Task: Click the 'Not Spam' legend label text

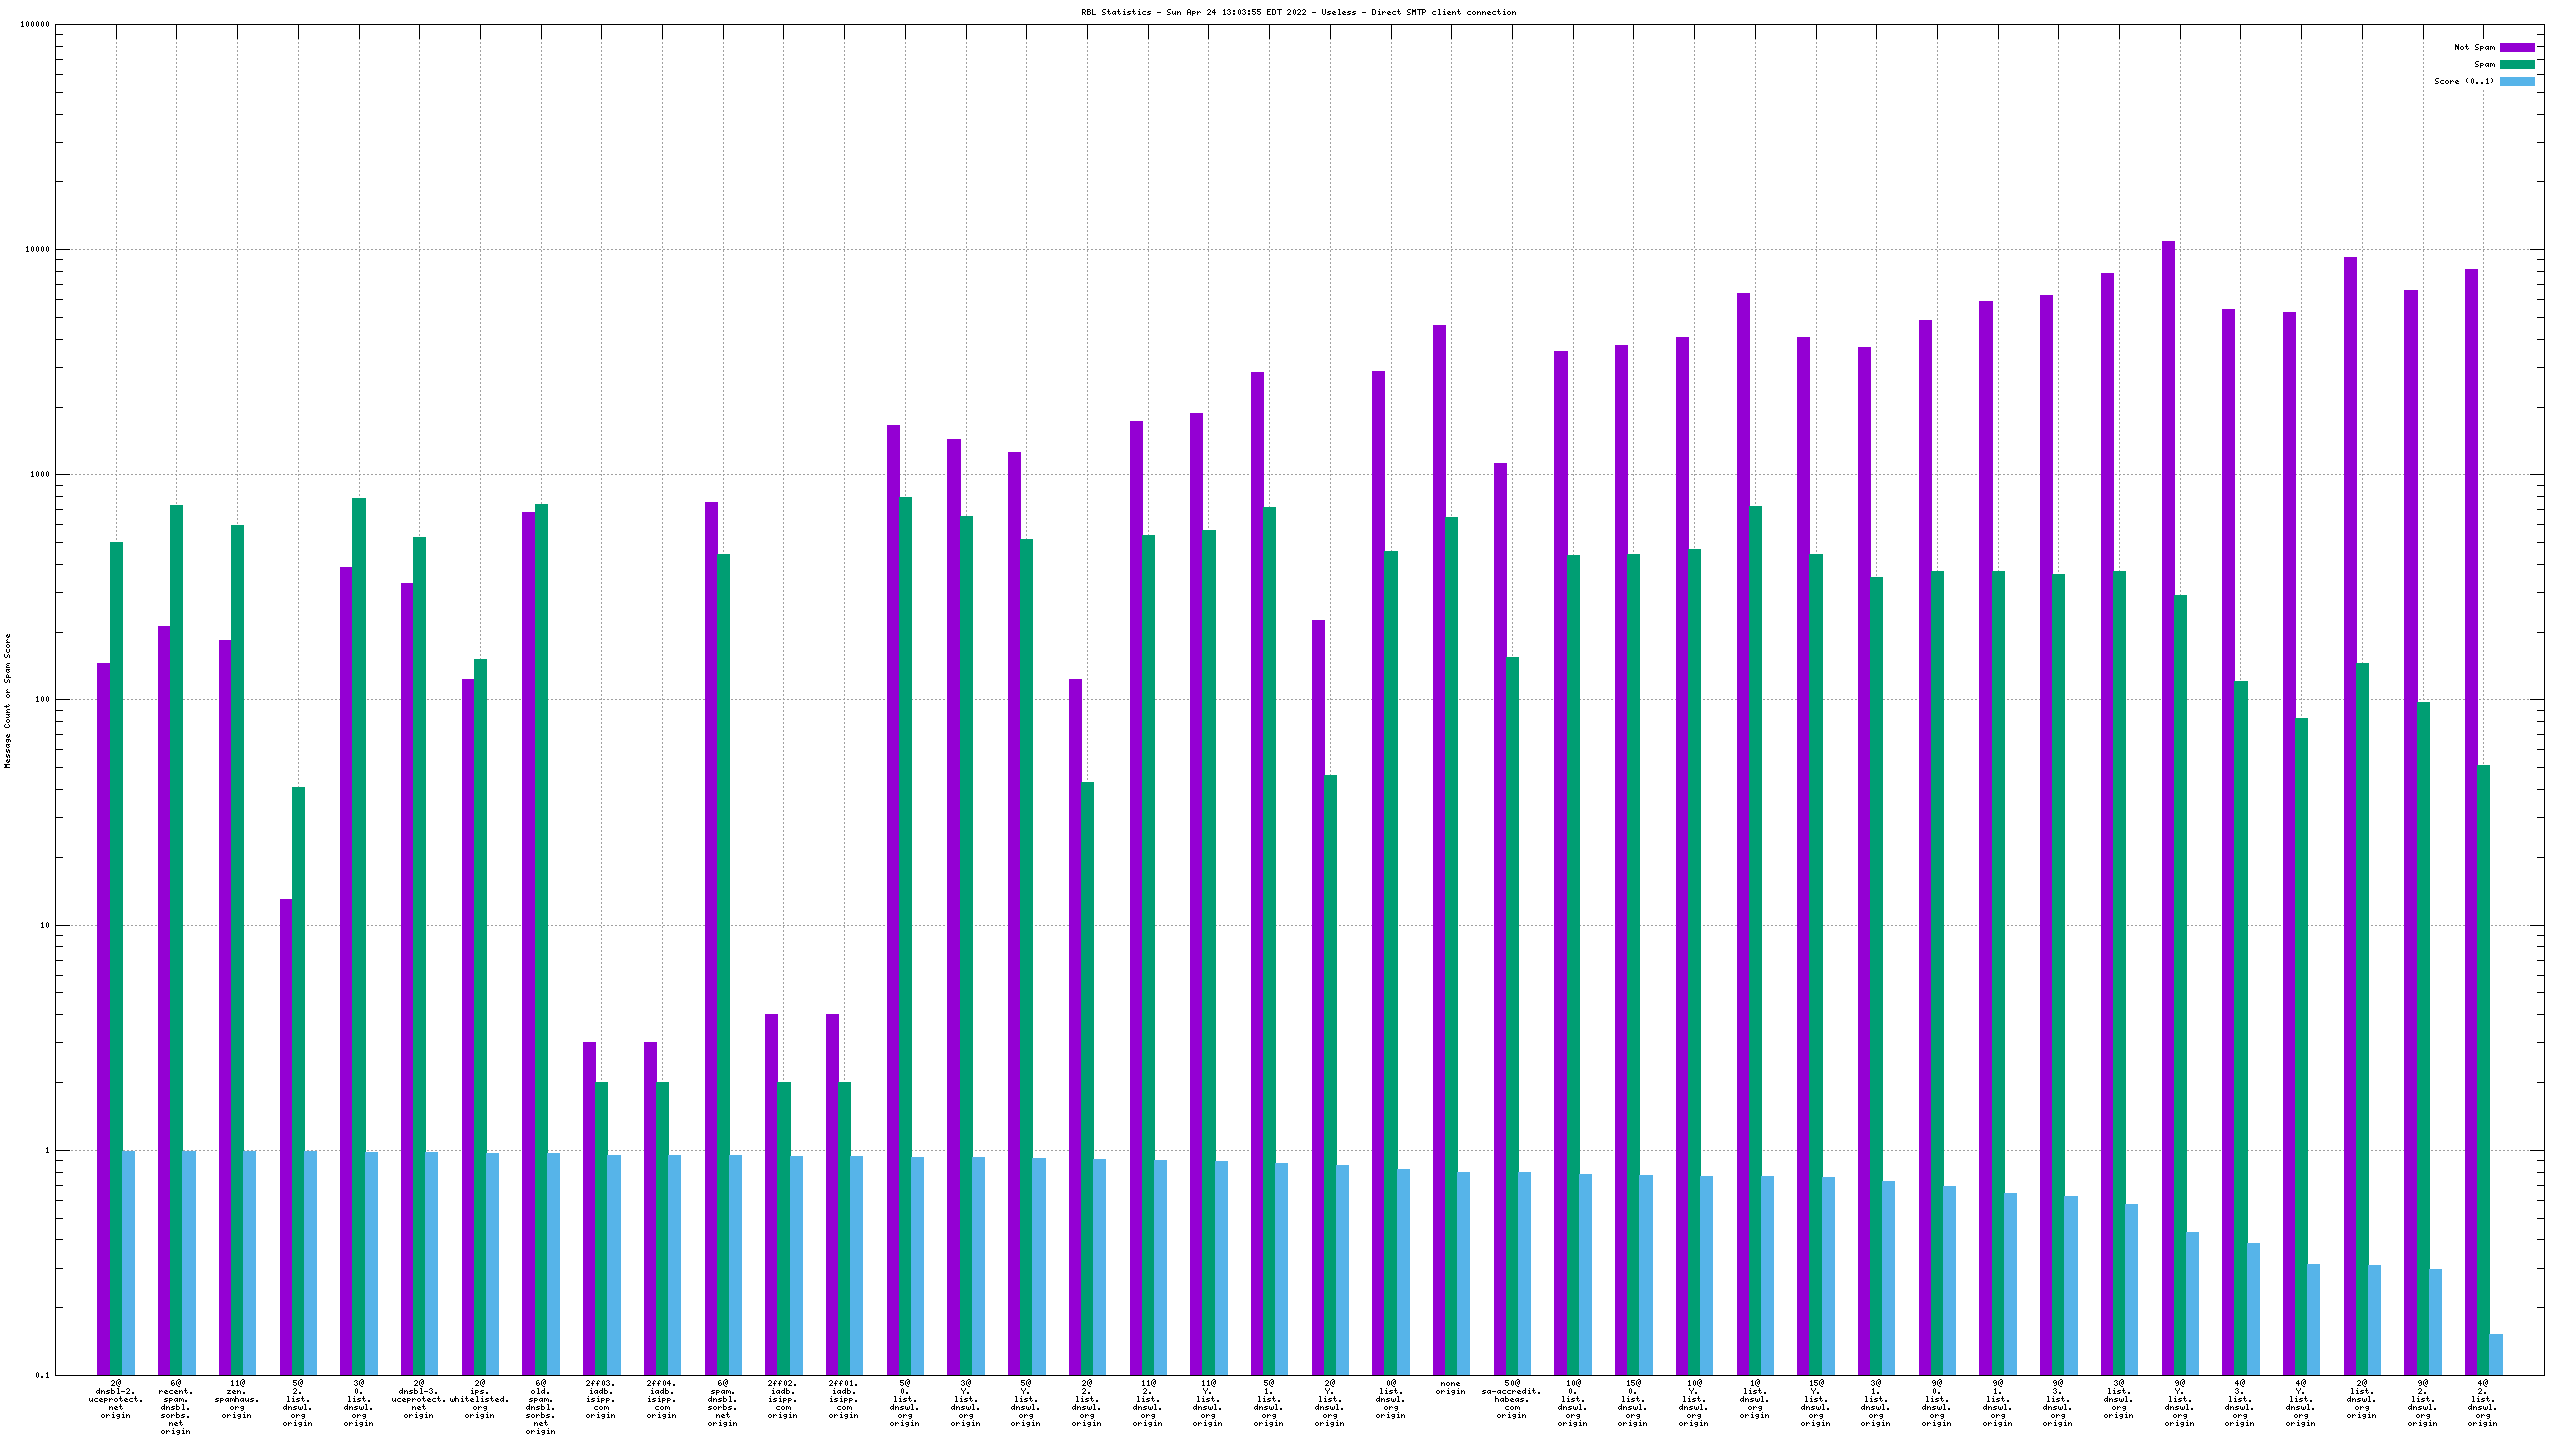Action: pos(2474,47)
